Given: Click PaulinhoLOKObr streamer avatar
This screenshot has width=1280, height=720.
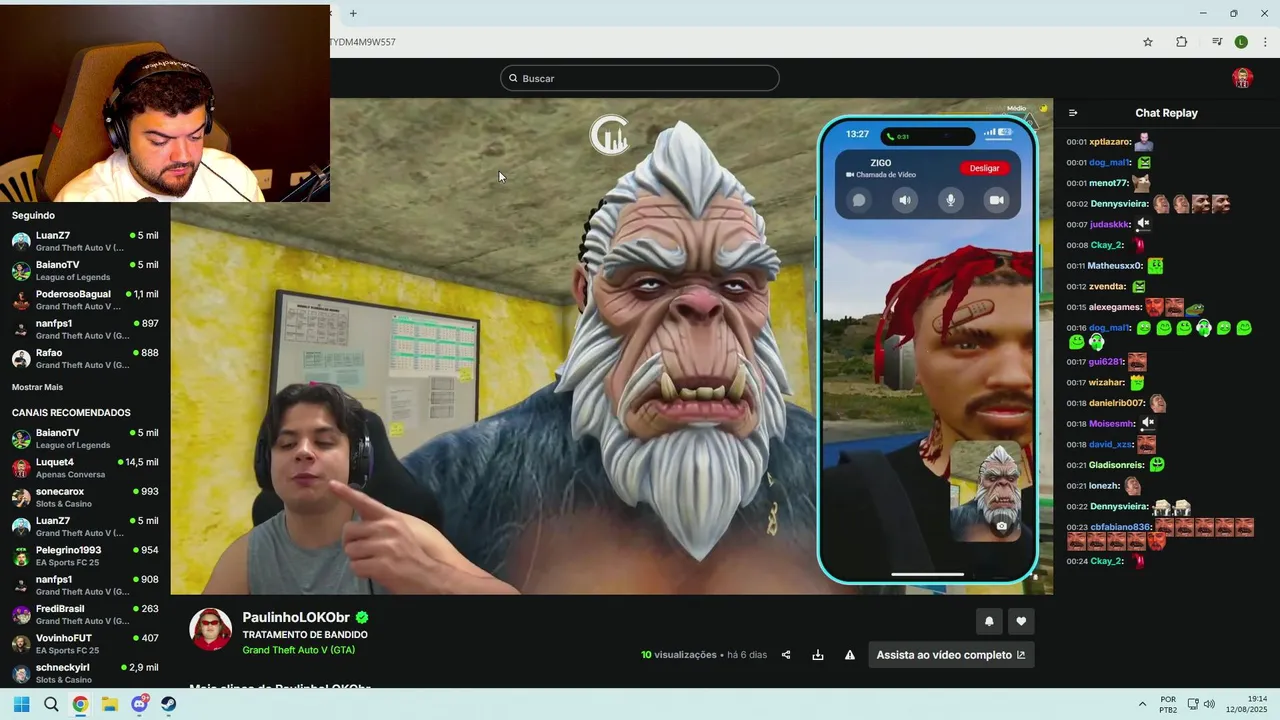Looking at the screenshot, I should pyautogui.click(x=211, y=629).
